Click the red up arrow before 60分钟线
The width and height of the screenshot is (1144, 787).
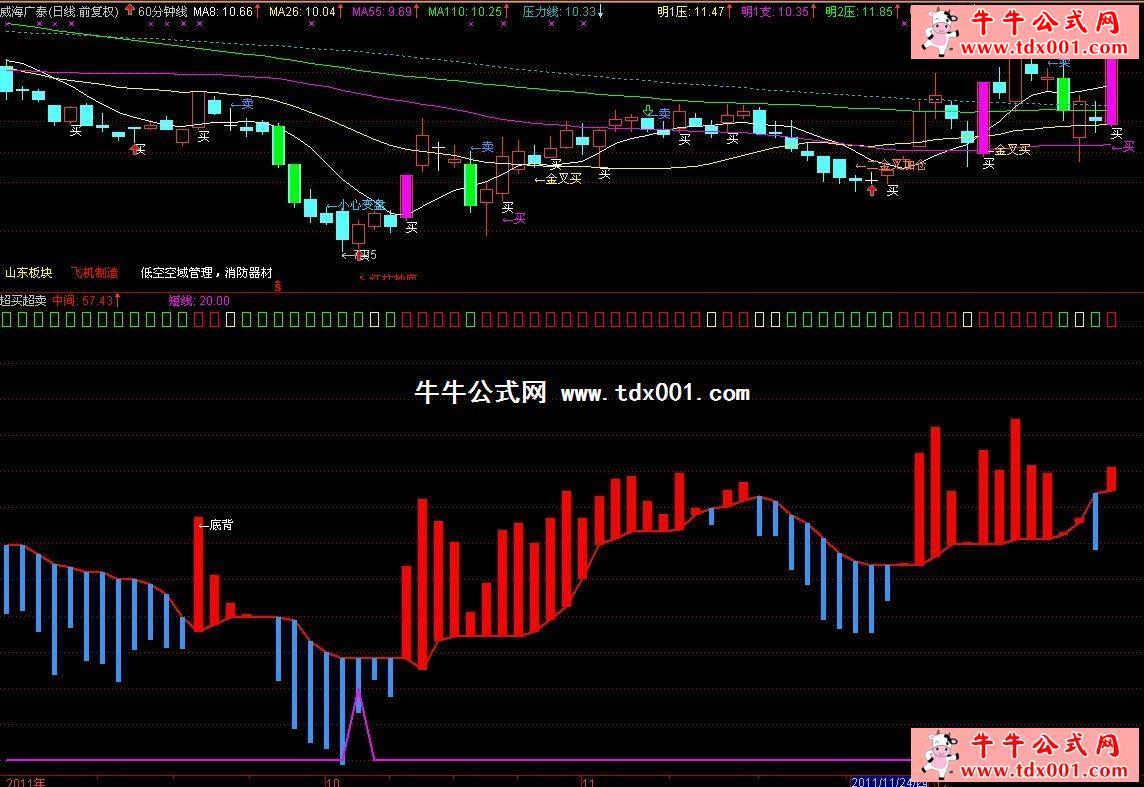pyautogui.click(x=129, y=12)
